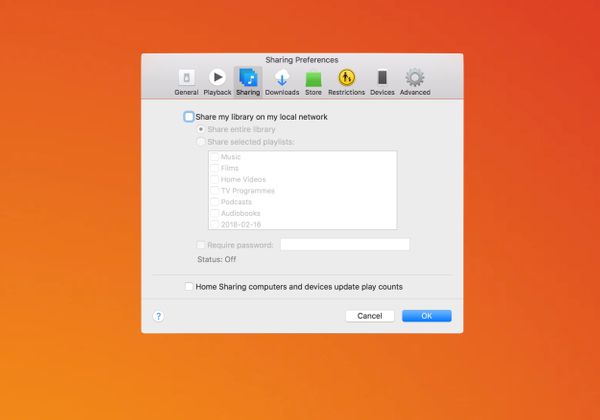Choose the Share selected playlists option

202,142
